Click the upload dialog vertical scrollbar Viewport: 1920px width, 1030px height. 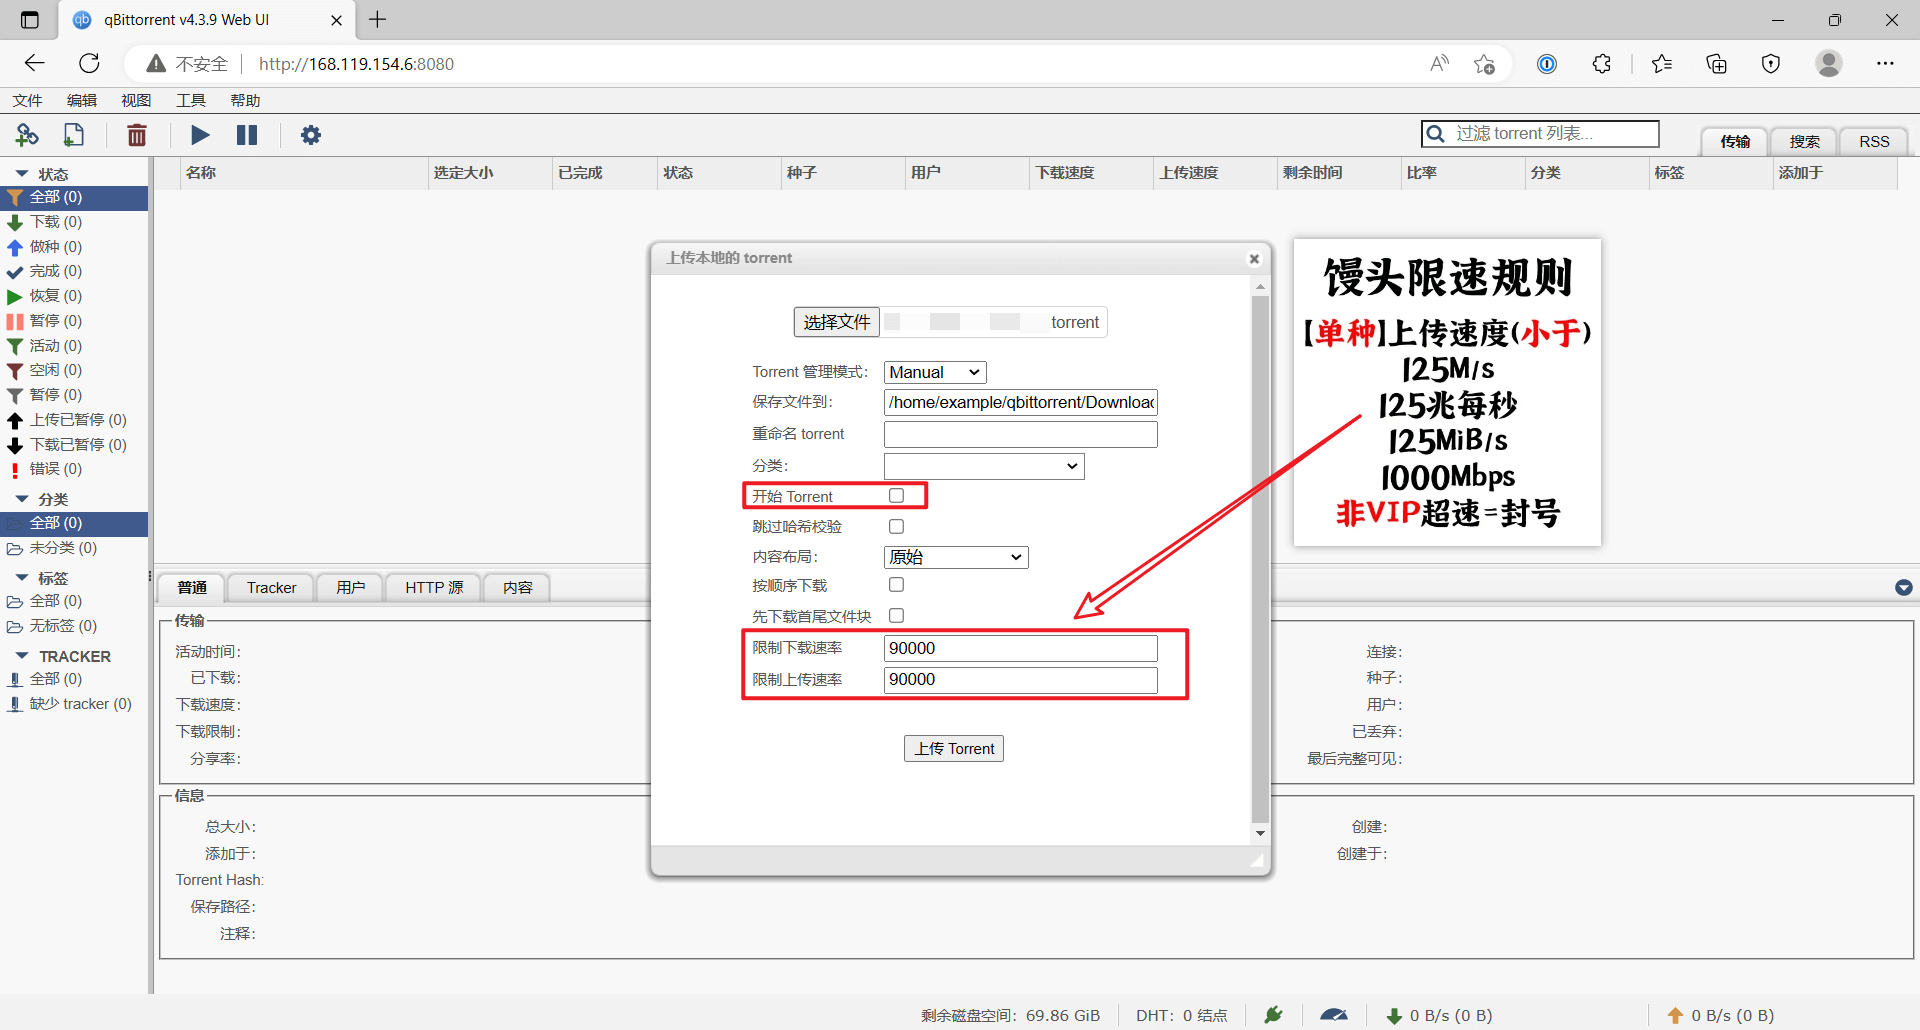[x=1260, y=560]
